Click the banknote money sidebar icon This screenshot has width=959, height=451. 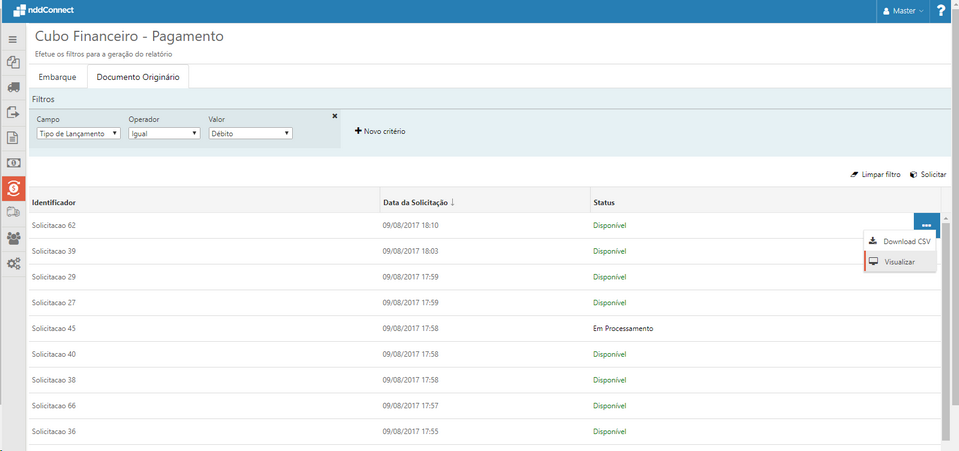13,162
